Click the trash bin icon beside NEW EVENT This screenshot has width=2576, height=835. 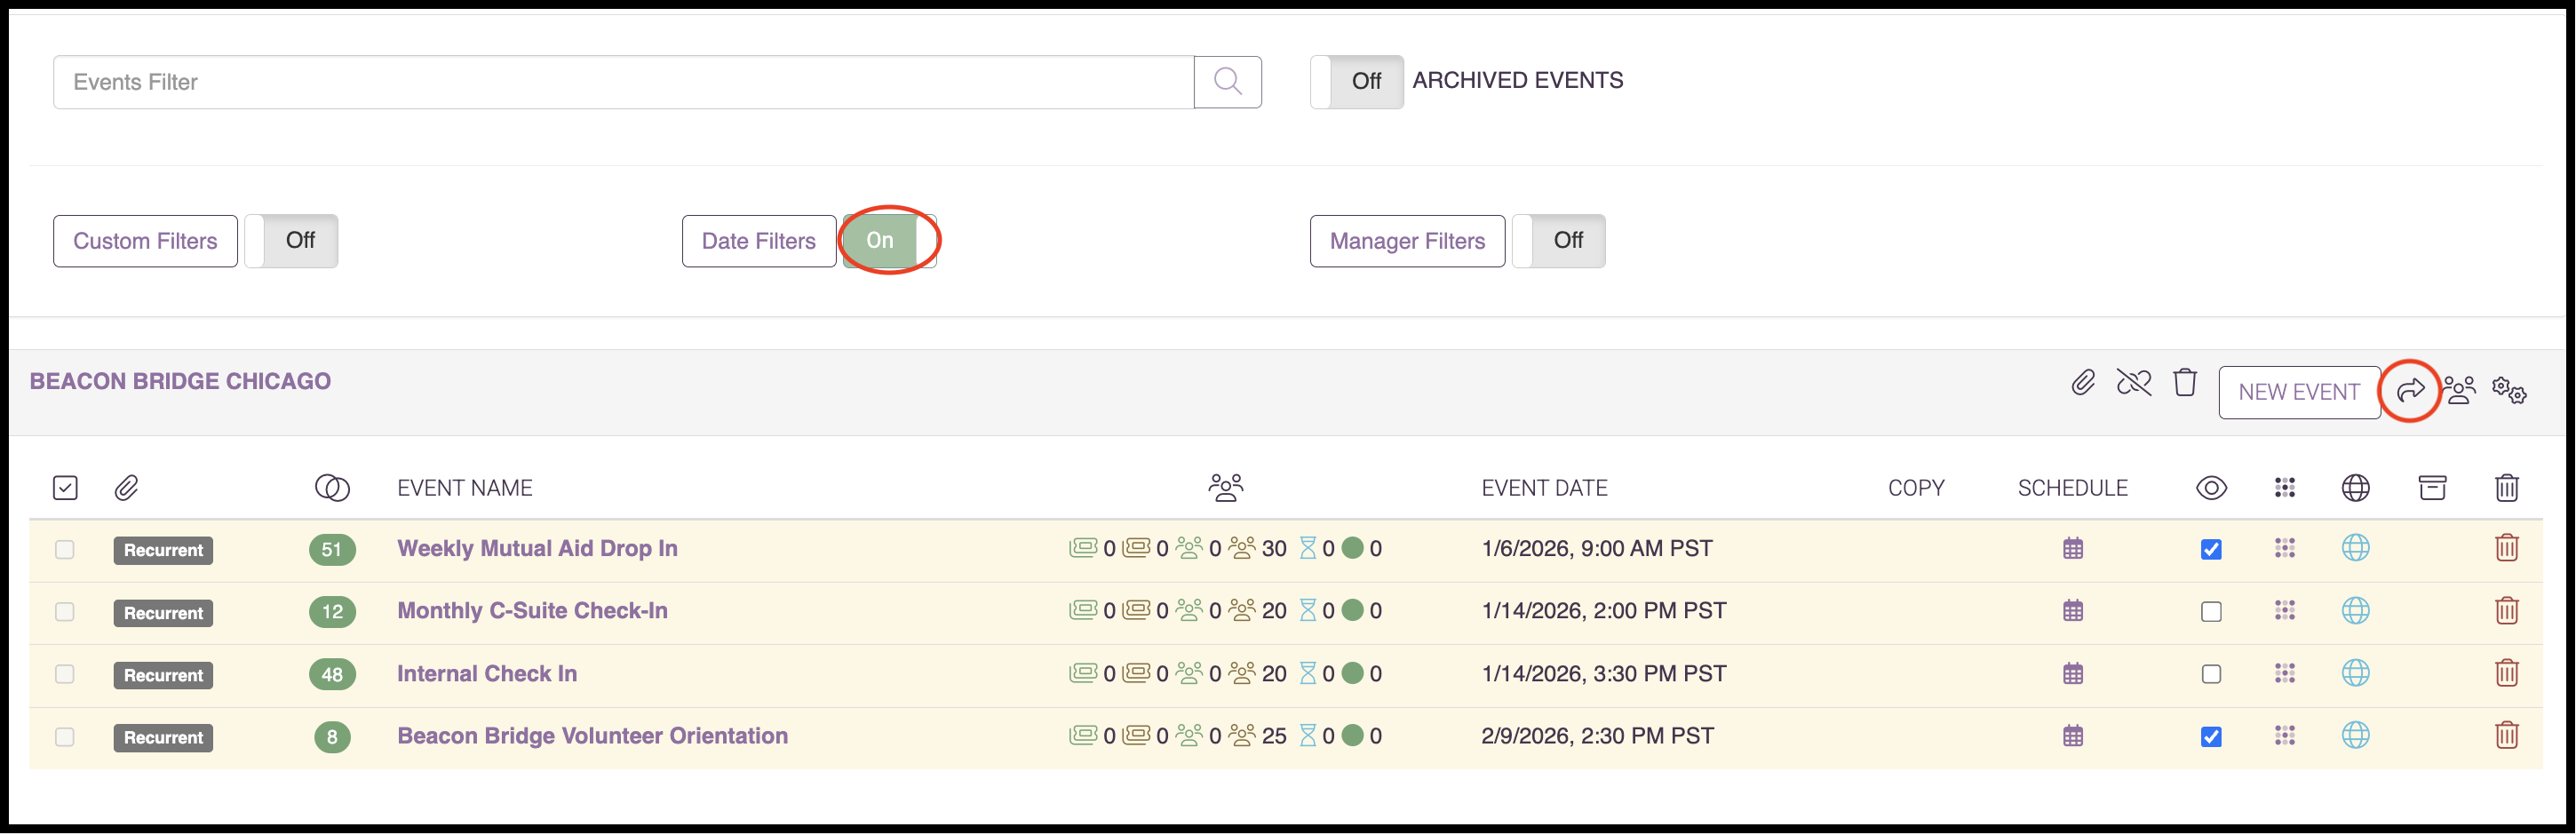pos(2185,383)
